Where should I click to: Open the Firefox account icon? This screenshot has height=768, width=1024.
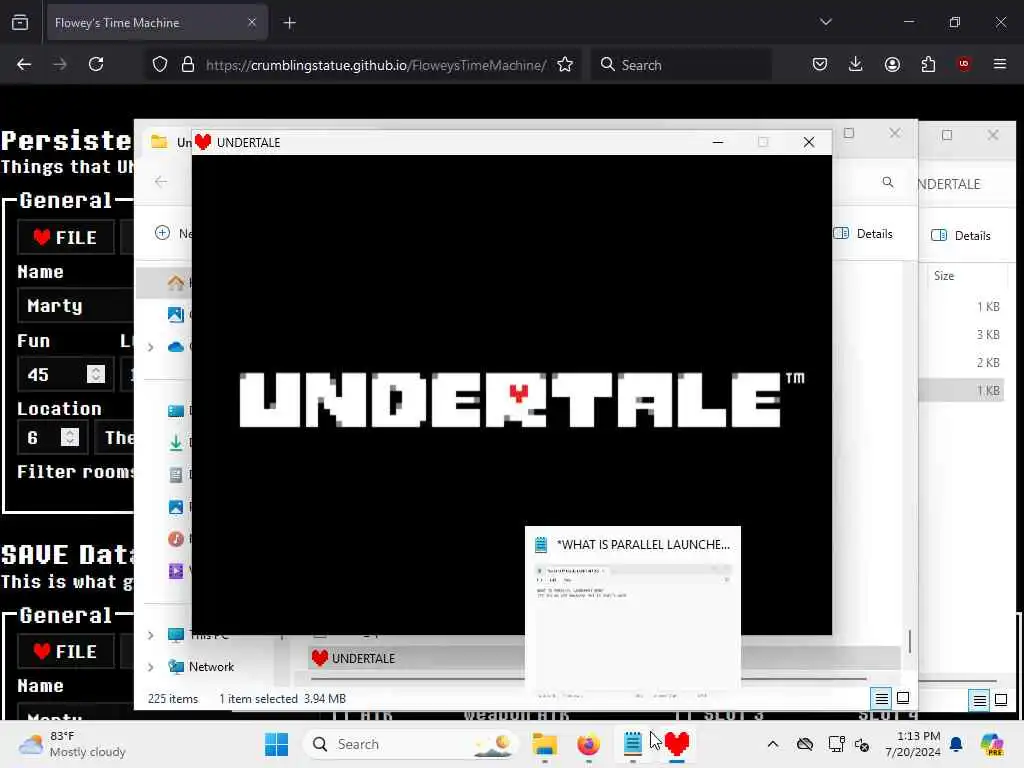[892, 64]
